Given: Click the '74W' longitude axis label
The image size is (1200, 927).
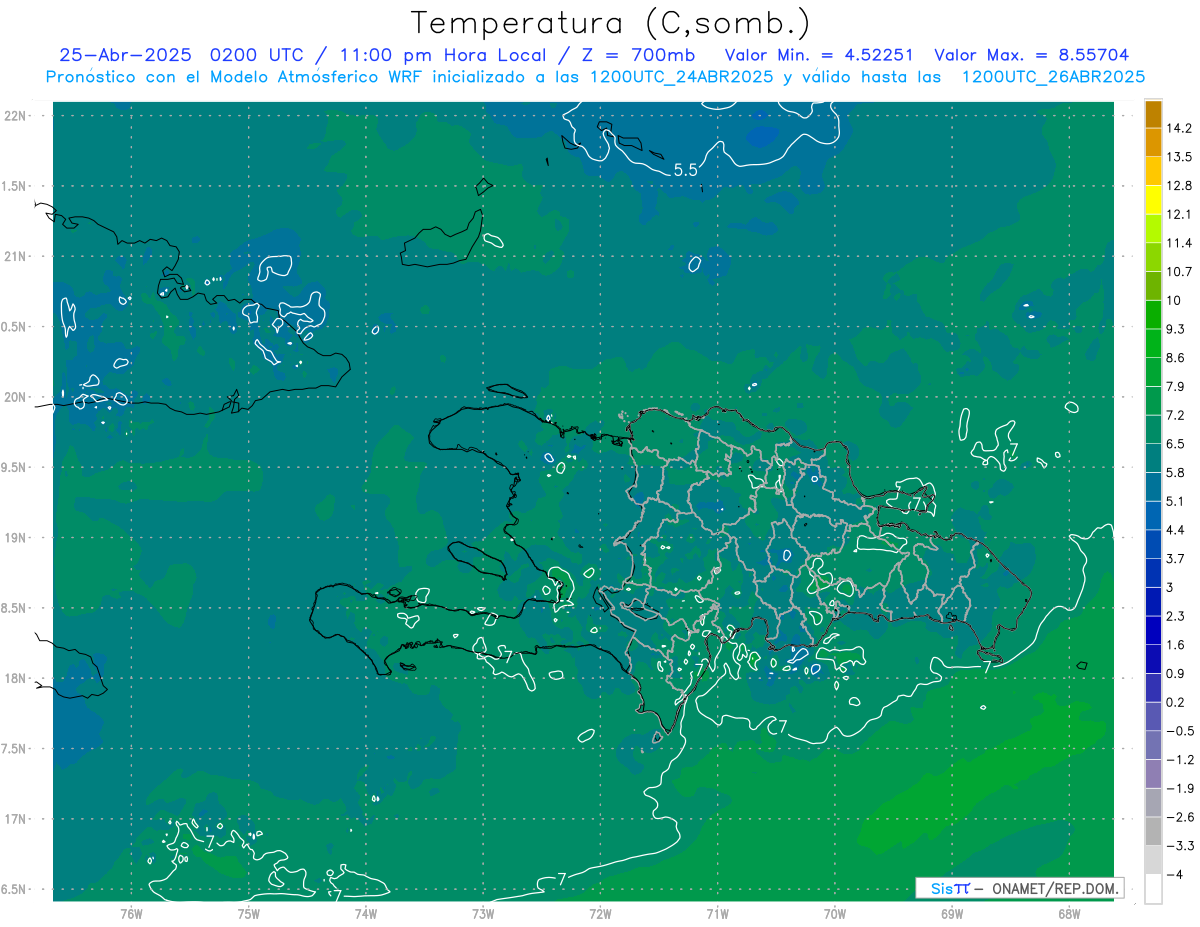Looking at the screenshot, I should pyautogui.click(x=366, y=913).
